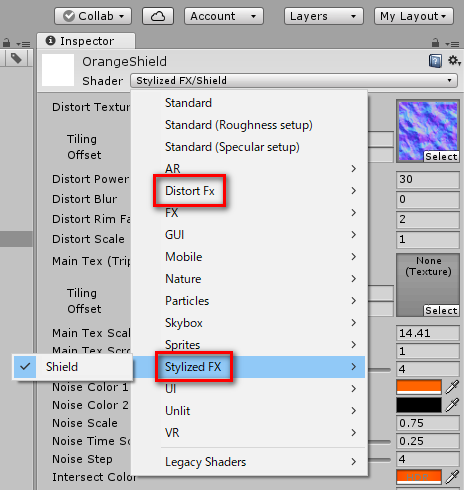Viewport: 464px width, 490px height.
Task: Expand the Distort Fx shader submenu
Action: coord(249,191)
